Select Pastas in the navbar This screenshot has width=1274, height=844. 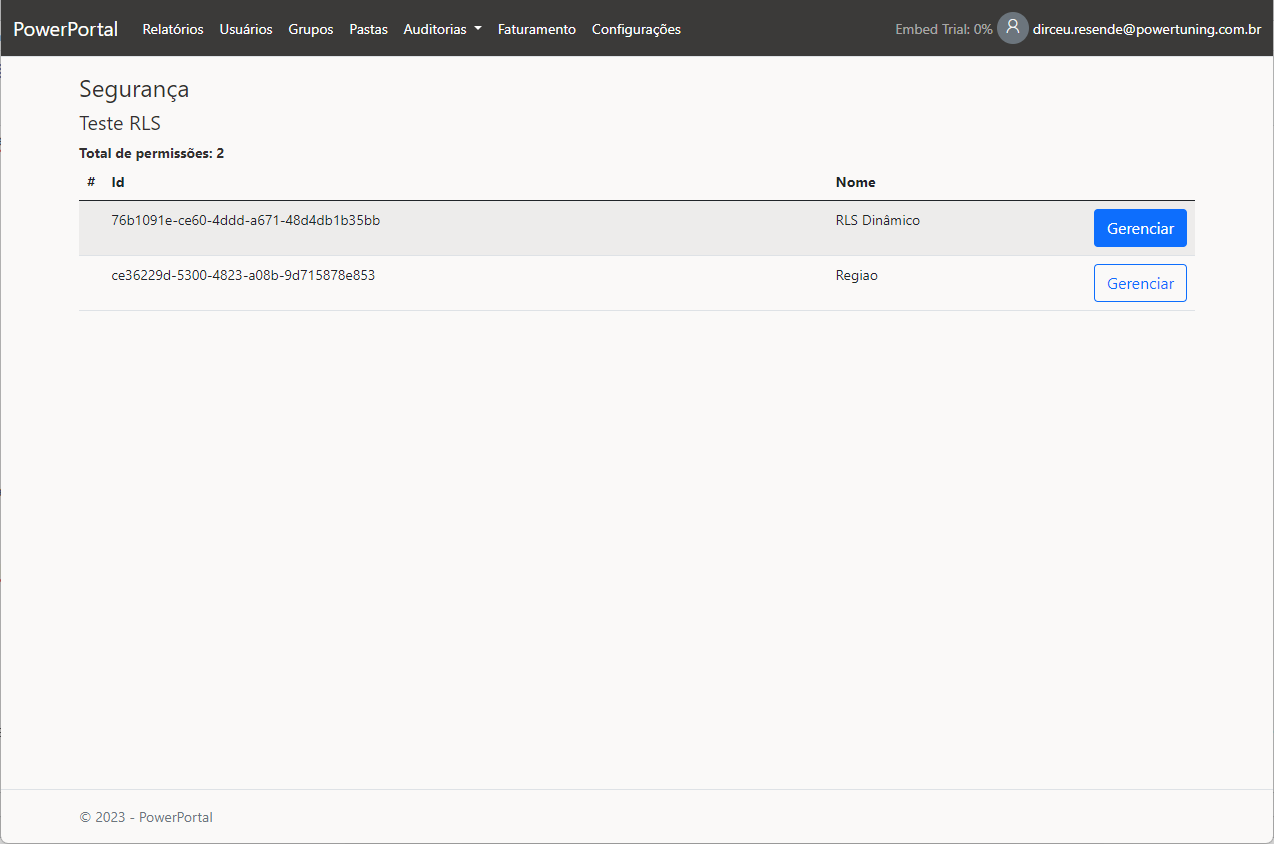point(368,29)
